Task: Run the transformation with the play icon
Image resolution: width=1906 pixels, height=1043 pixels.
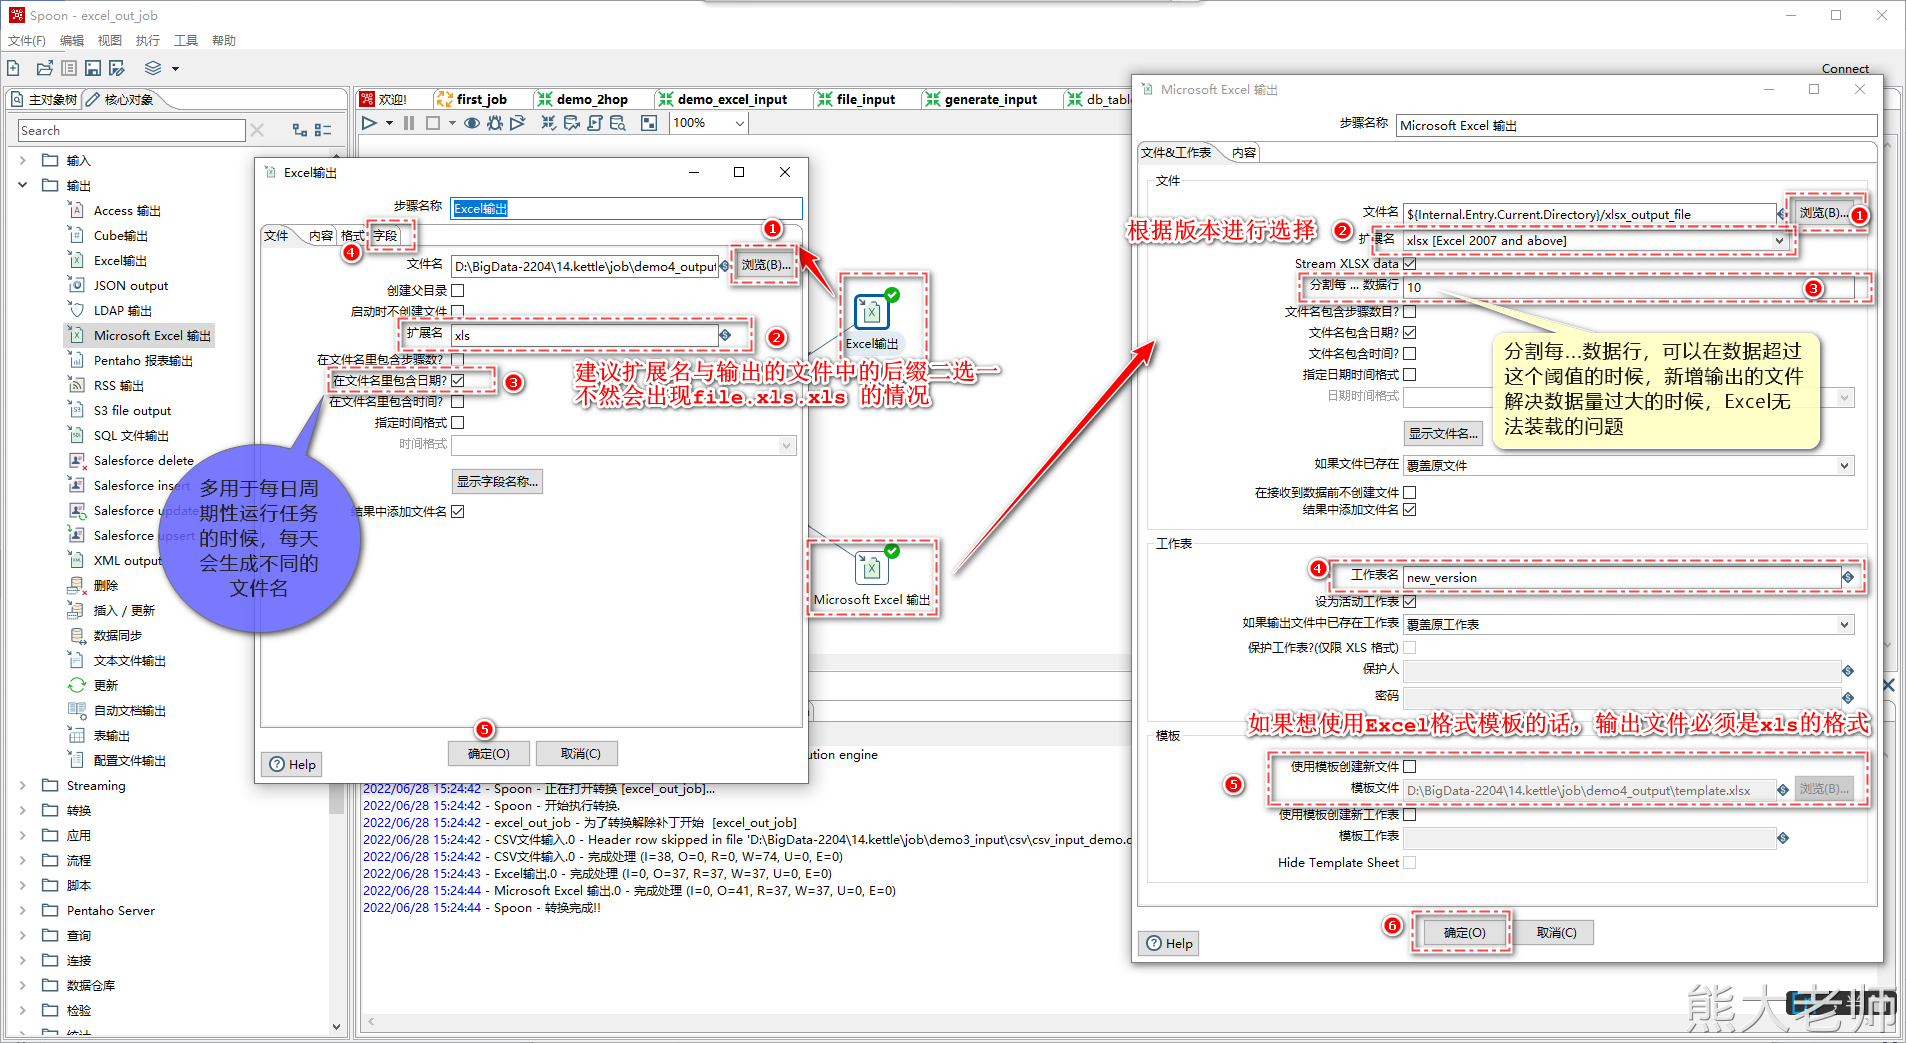Action: (370, 123)
